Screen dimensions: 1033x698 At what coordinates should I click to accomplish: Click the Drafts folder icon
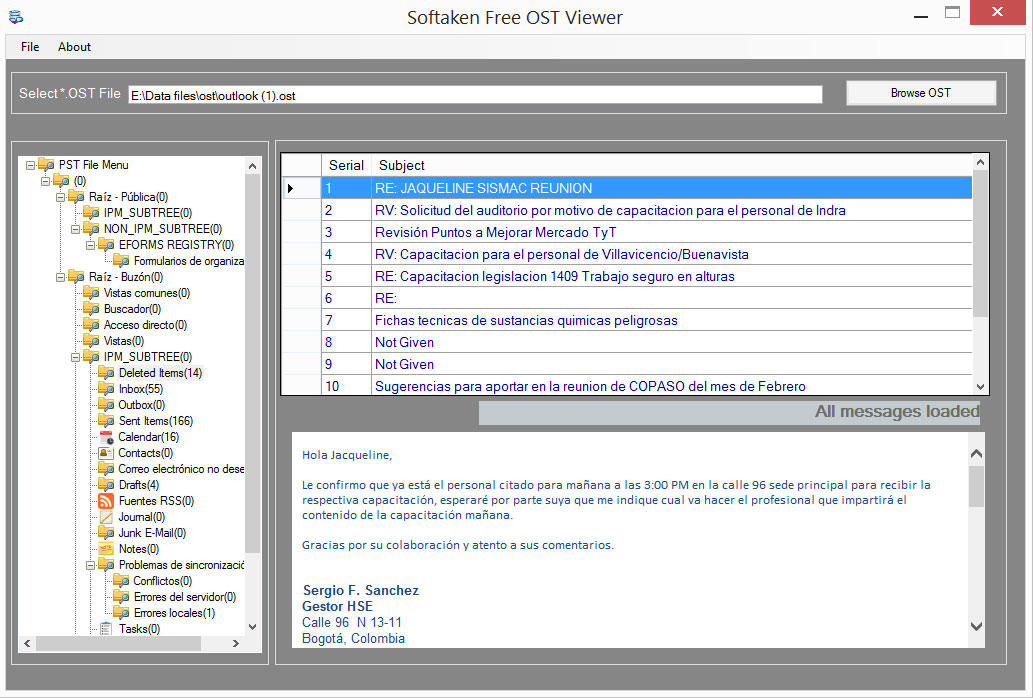106,485
